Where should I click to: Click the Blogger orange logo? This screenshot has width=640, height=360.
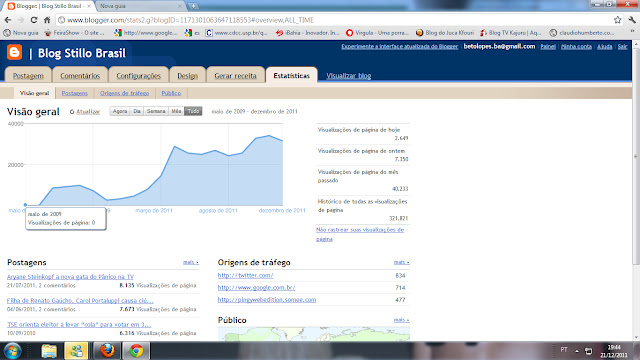pos(14,52)
